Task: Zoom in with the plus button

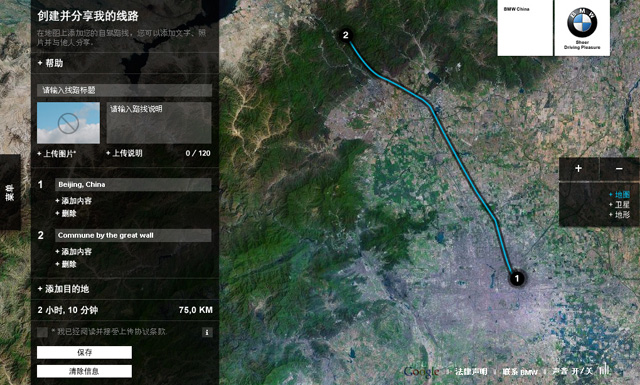Action: pyautogui.click(x=578, y=169)
